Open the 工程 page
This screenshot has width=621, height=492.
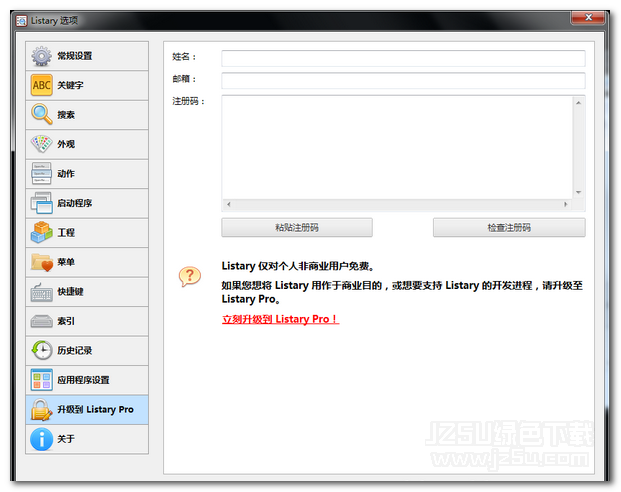point(87,232)
